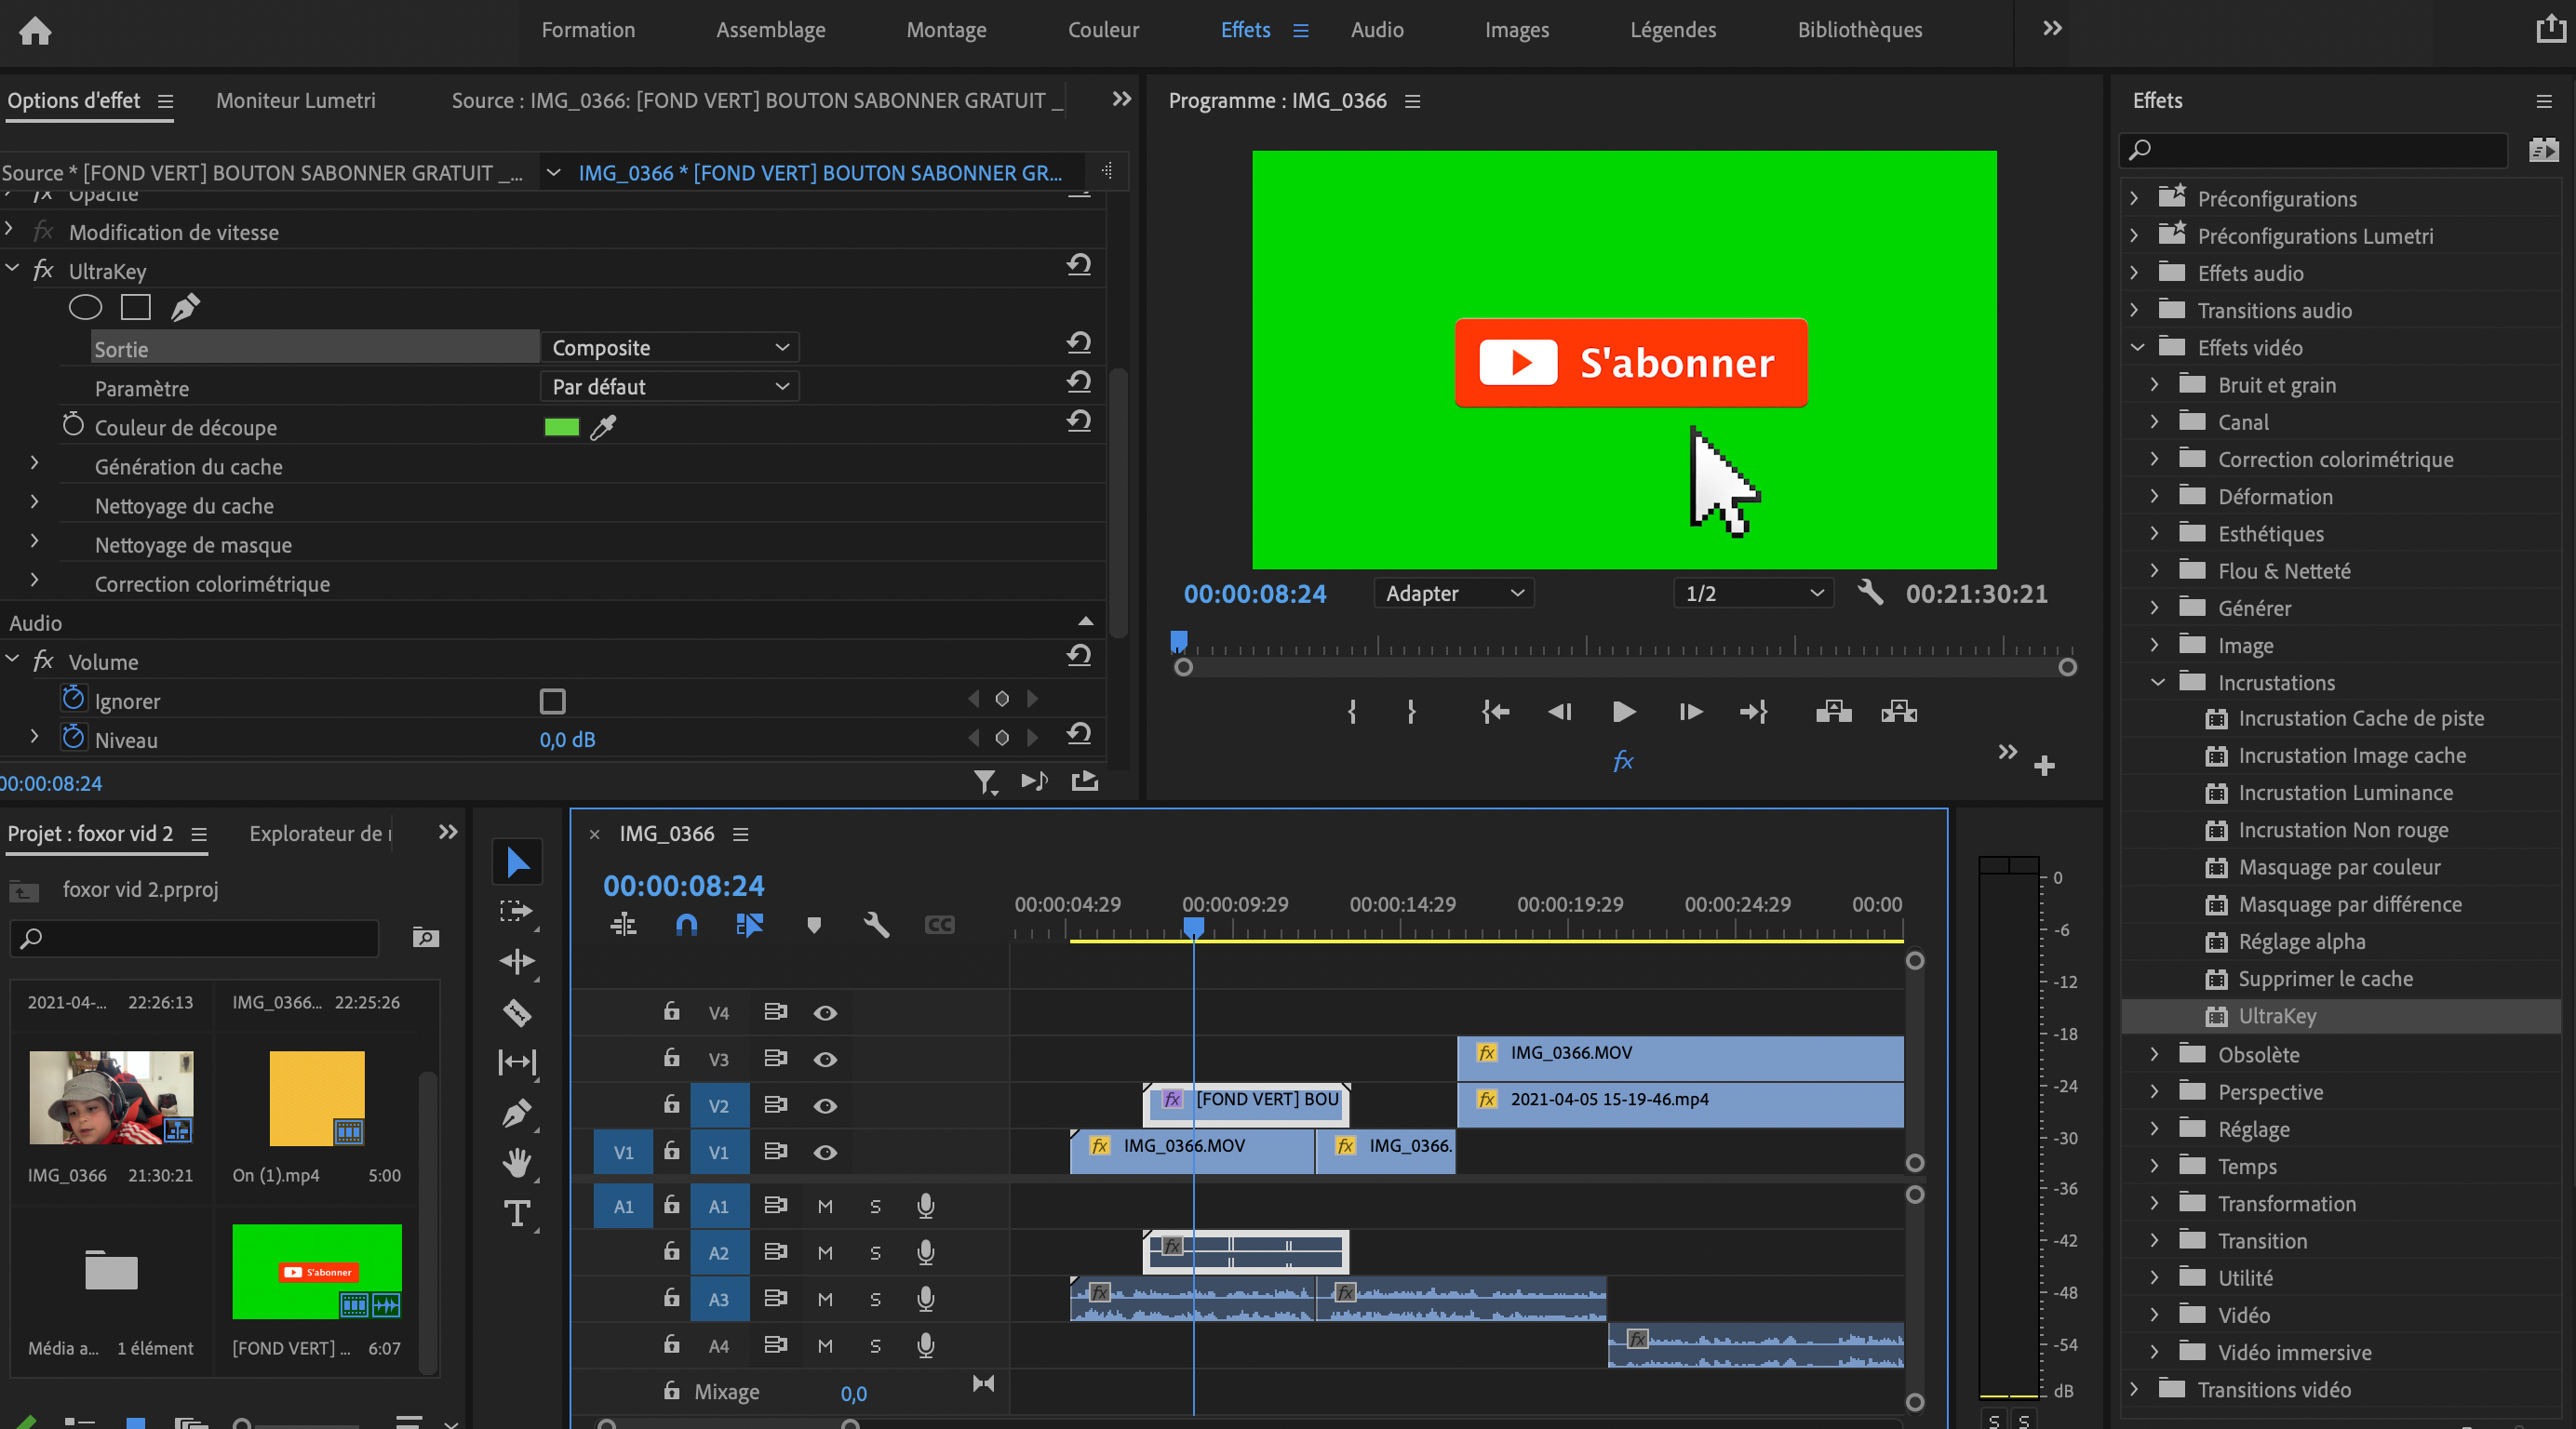Click the wrench settings icon in Program monitor
Image resolution: width=2576 pixels, height=1429 pixels.
(1869, 592)
